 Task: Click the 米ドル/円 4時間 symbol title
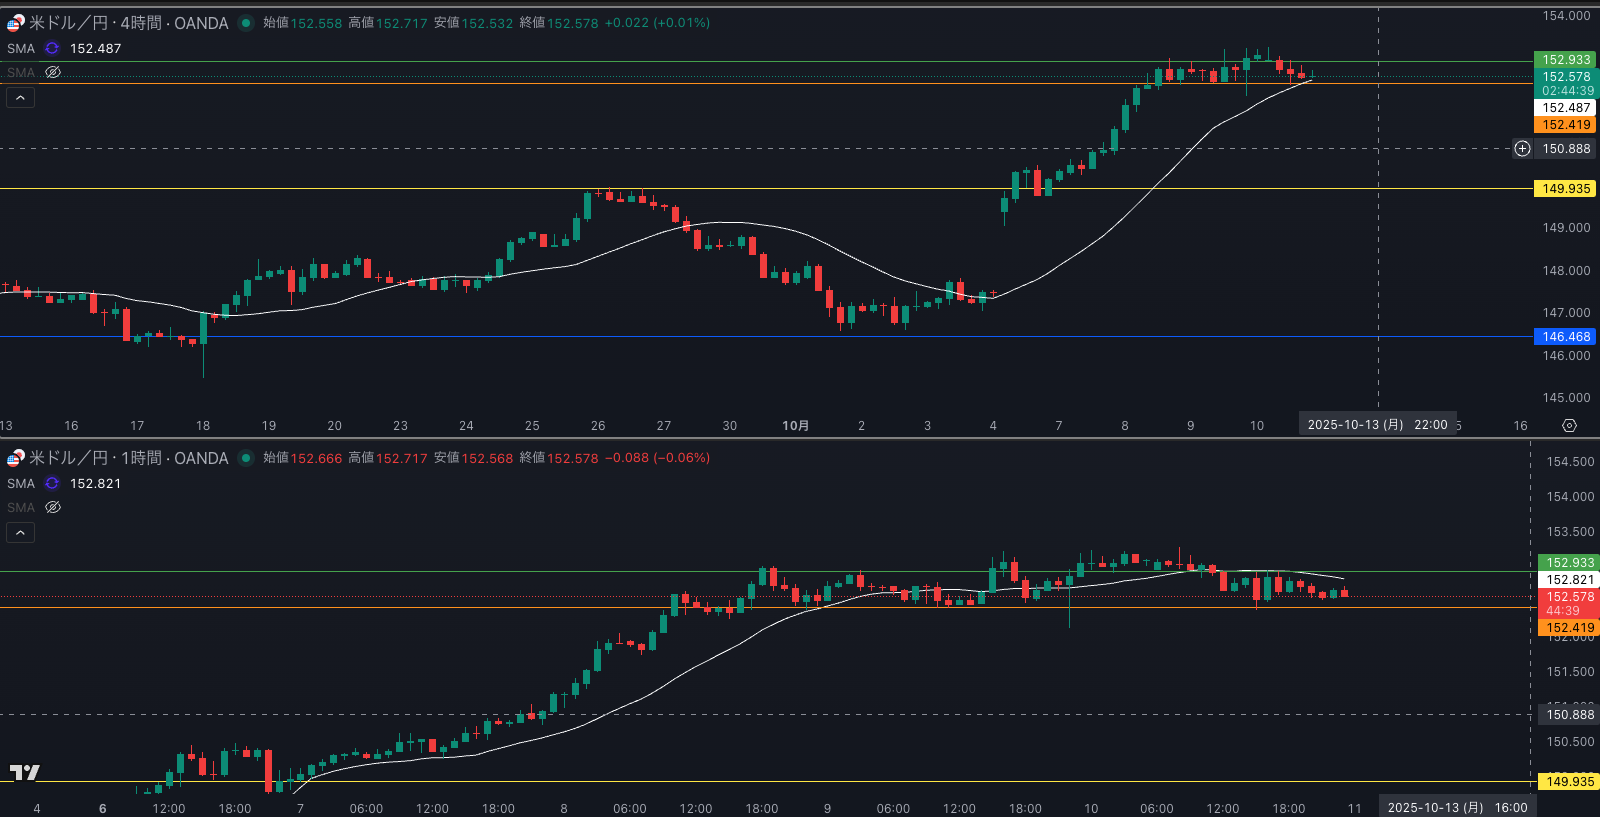click(128, 23)
